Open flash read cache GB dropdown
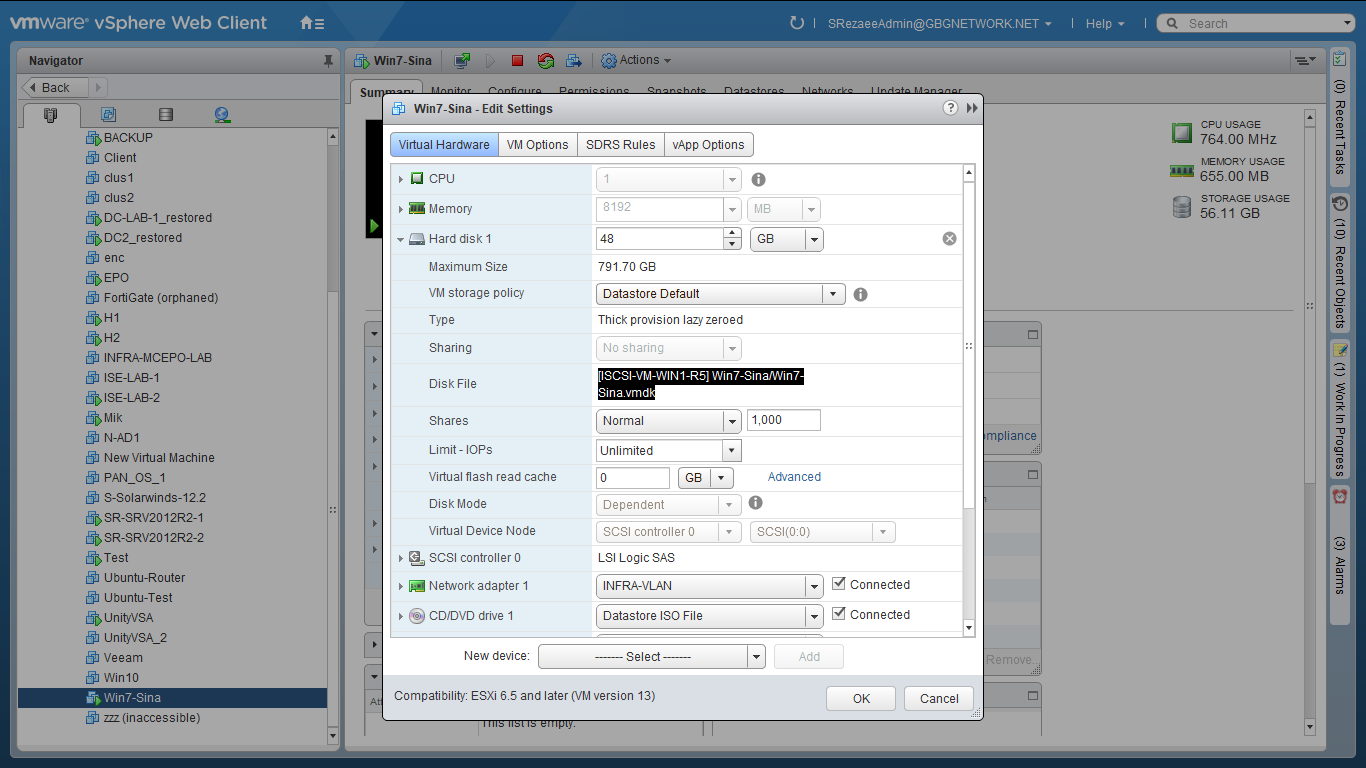Screen dimensions: 1366x768 tap(706, 478)
